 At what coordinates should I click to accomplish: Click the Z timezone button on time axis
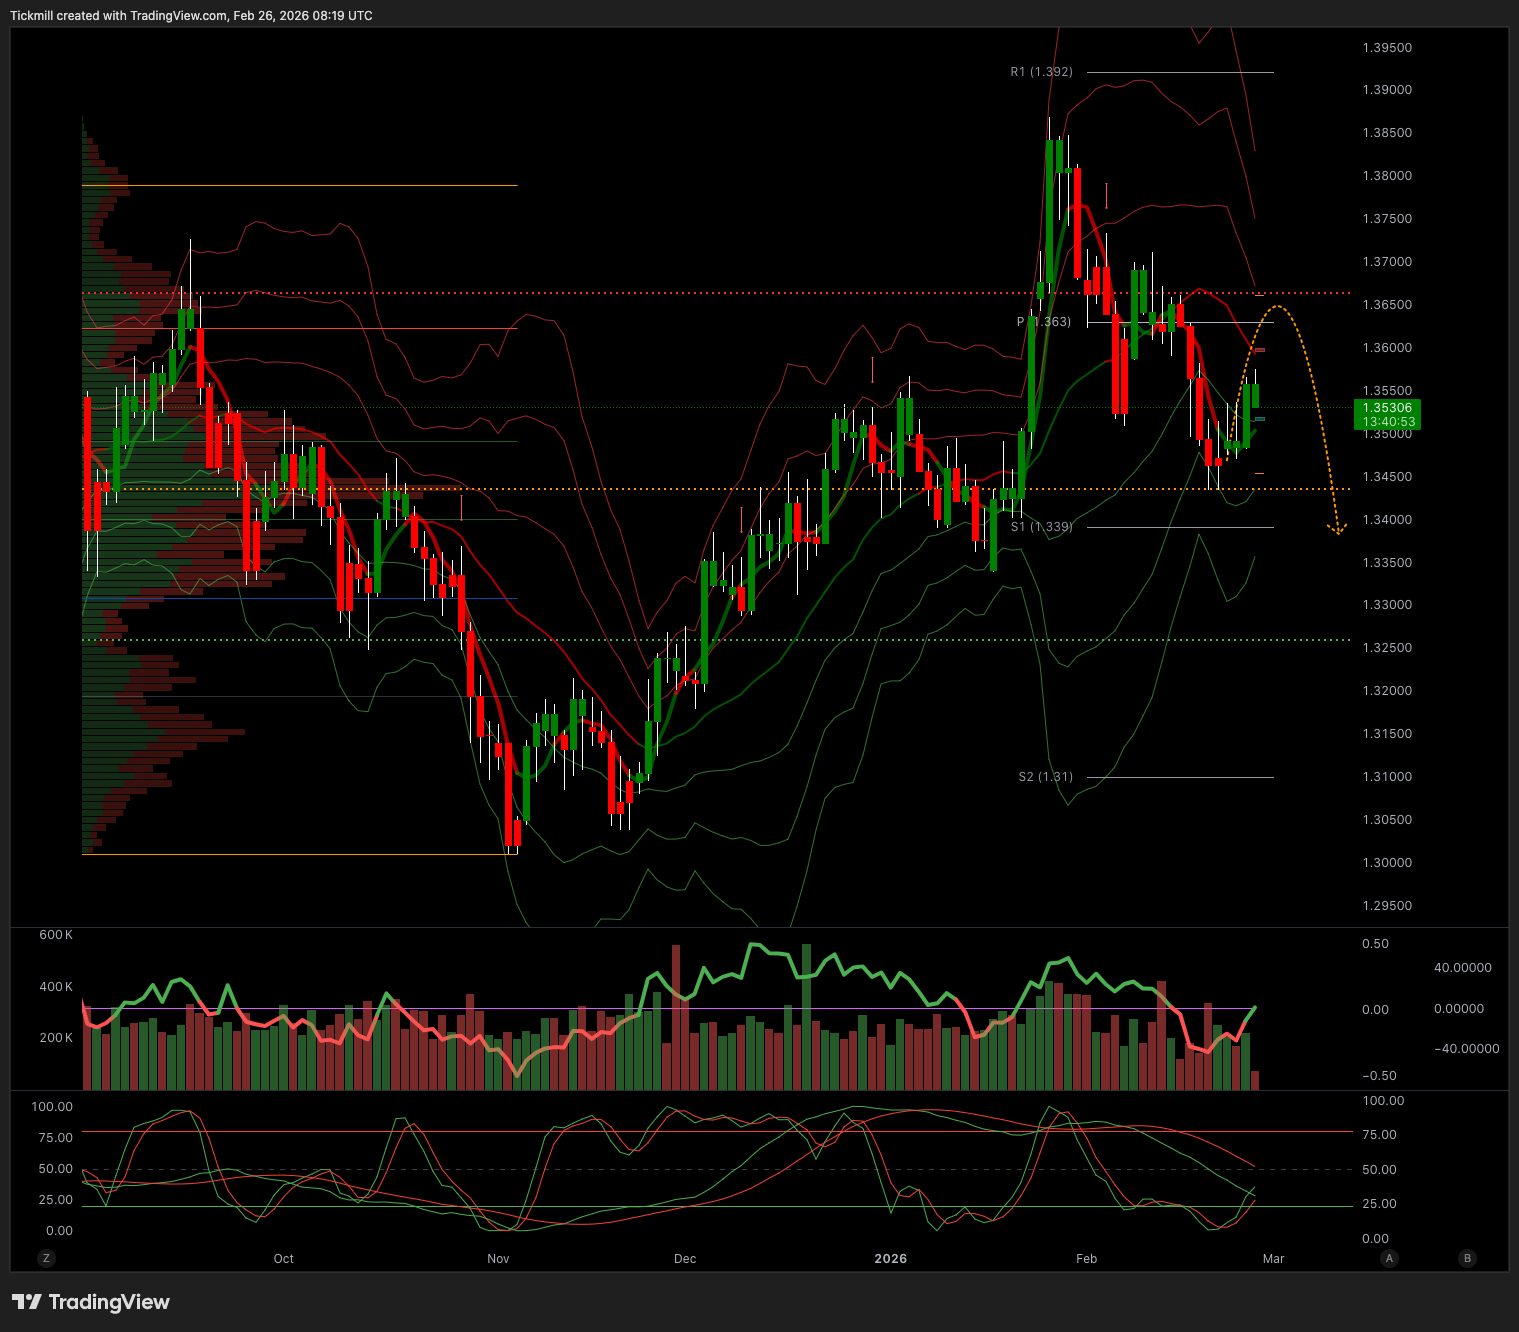[x=46, y=1258]
